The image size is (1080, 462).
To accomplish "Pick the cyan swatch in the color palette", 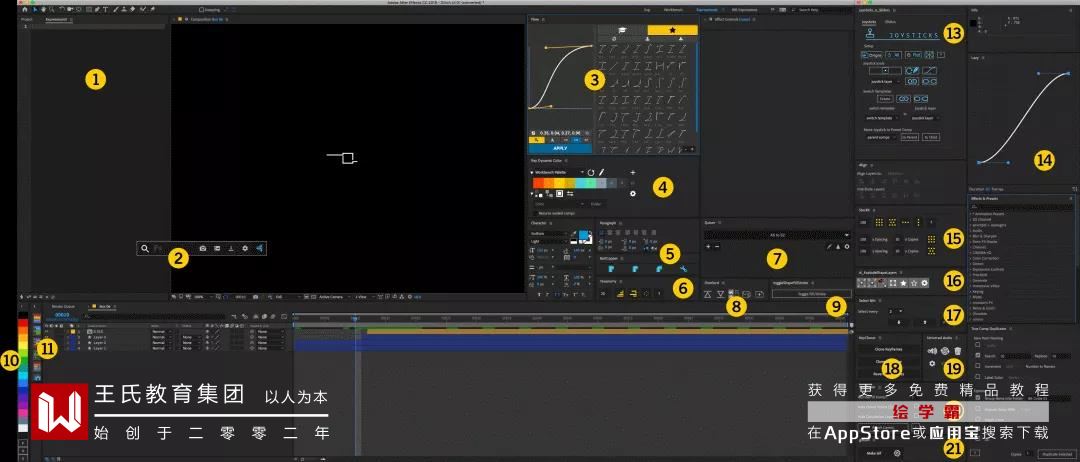I will click(x=580, y=183).
